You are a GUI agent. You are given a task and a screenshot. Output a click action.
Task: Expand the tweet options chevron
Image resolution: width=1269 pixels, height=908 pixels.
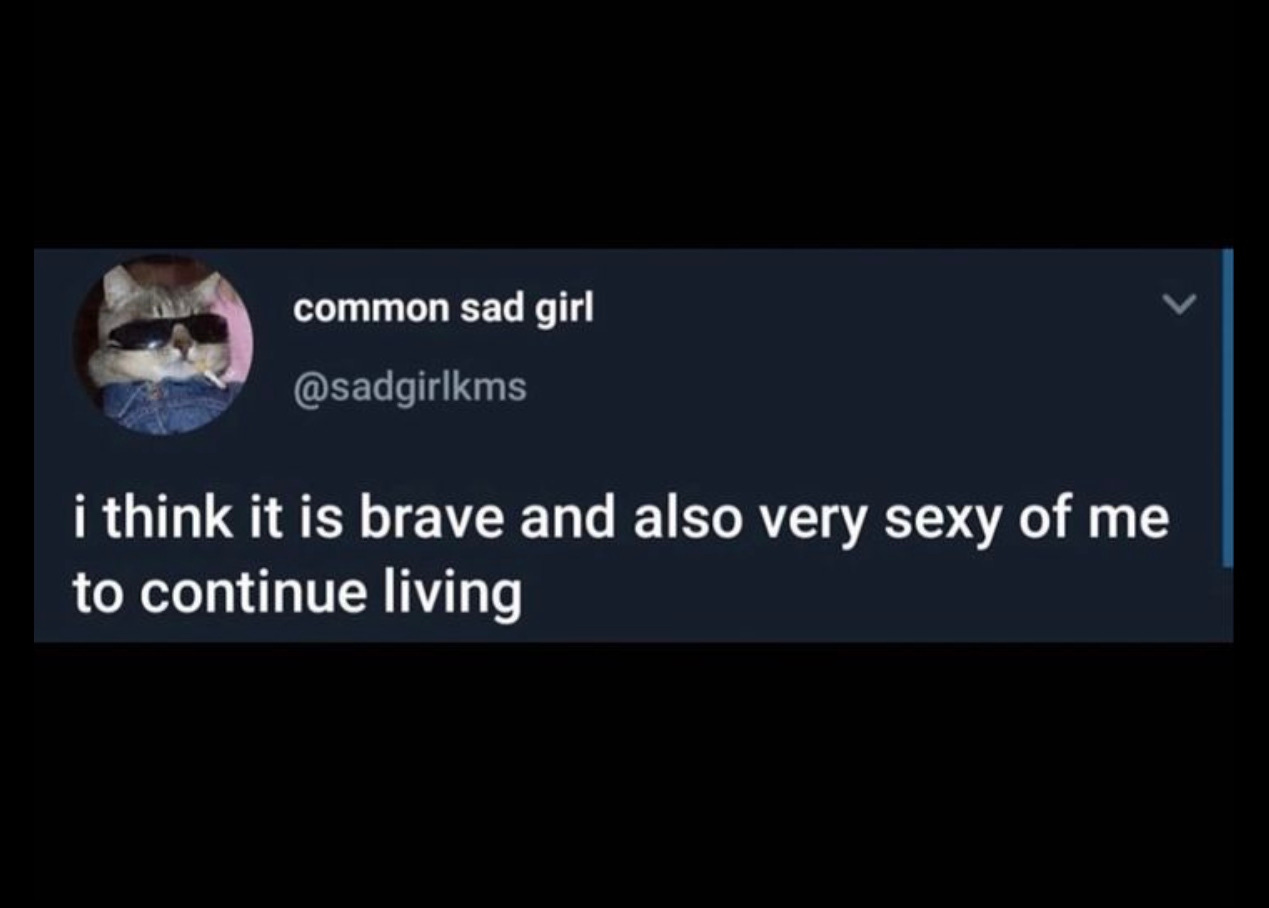coord(1179,302)
